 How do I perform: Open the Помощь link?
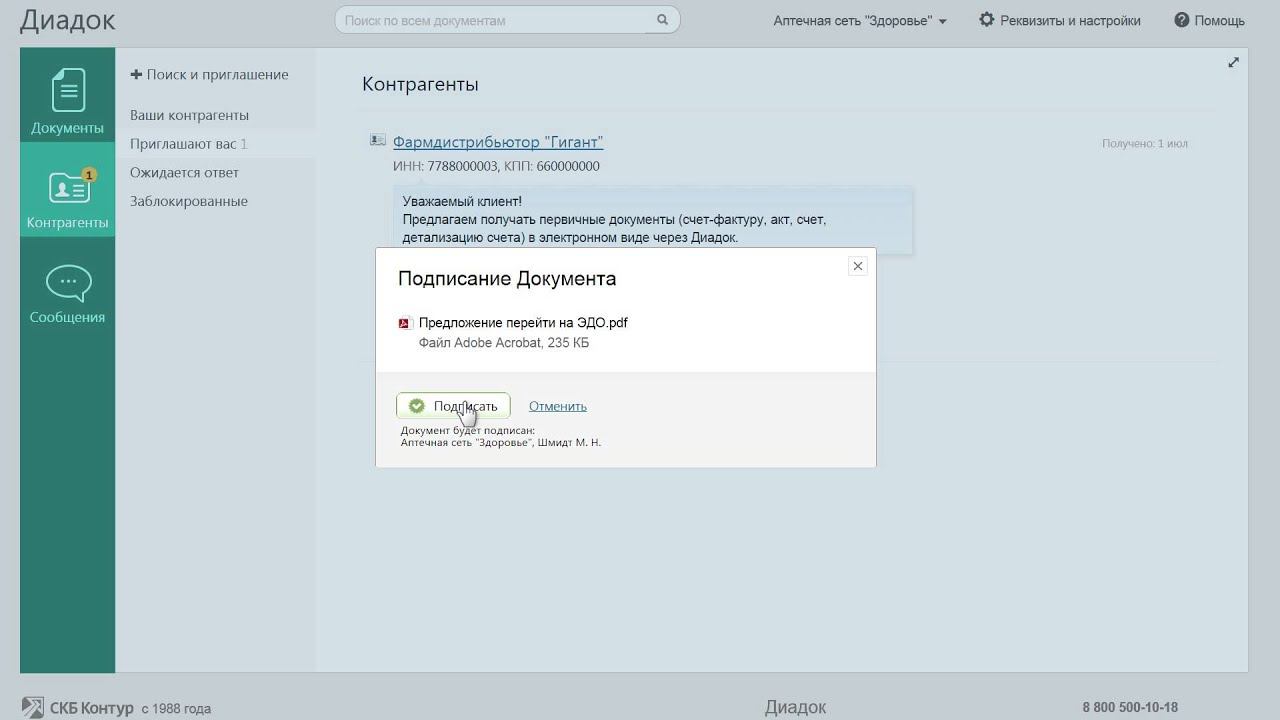tap(1219, 20)
